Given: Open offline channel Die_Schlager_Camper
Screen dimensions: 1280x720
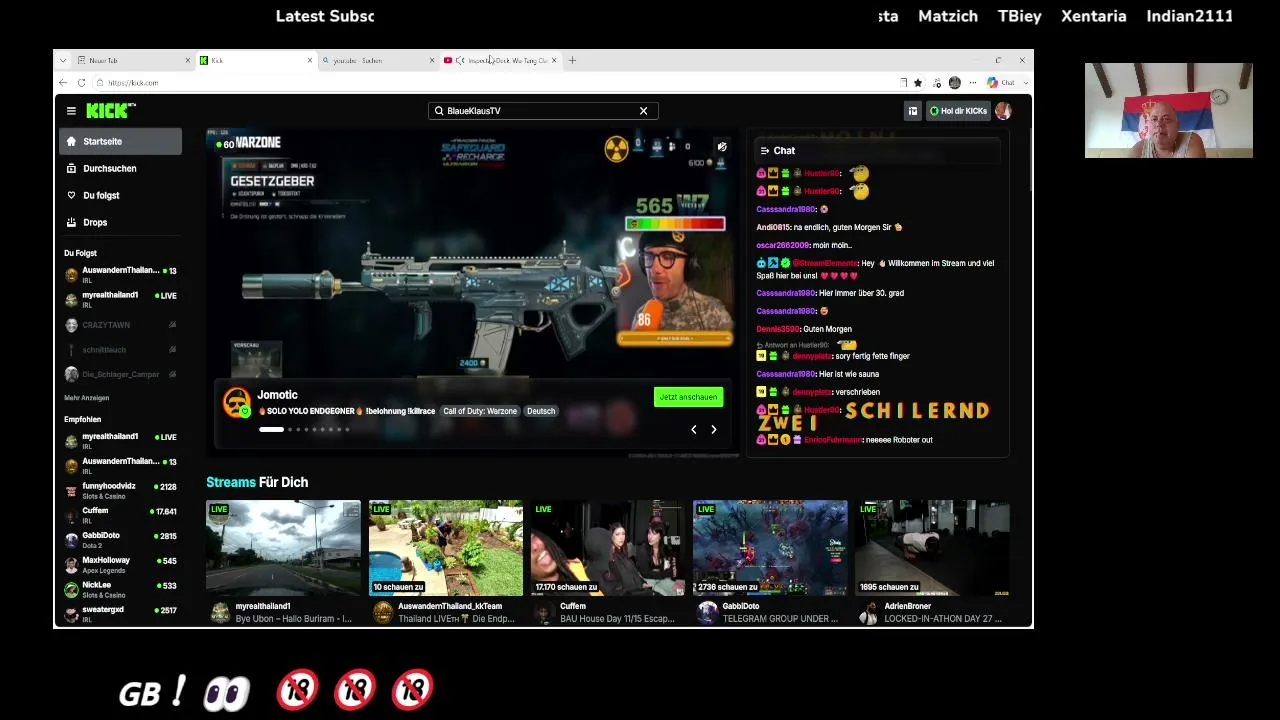Looking at the screenshot, I should [121, 374].
